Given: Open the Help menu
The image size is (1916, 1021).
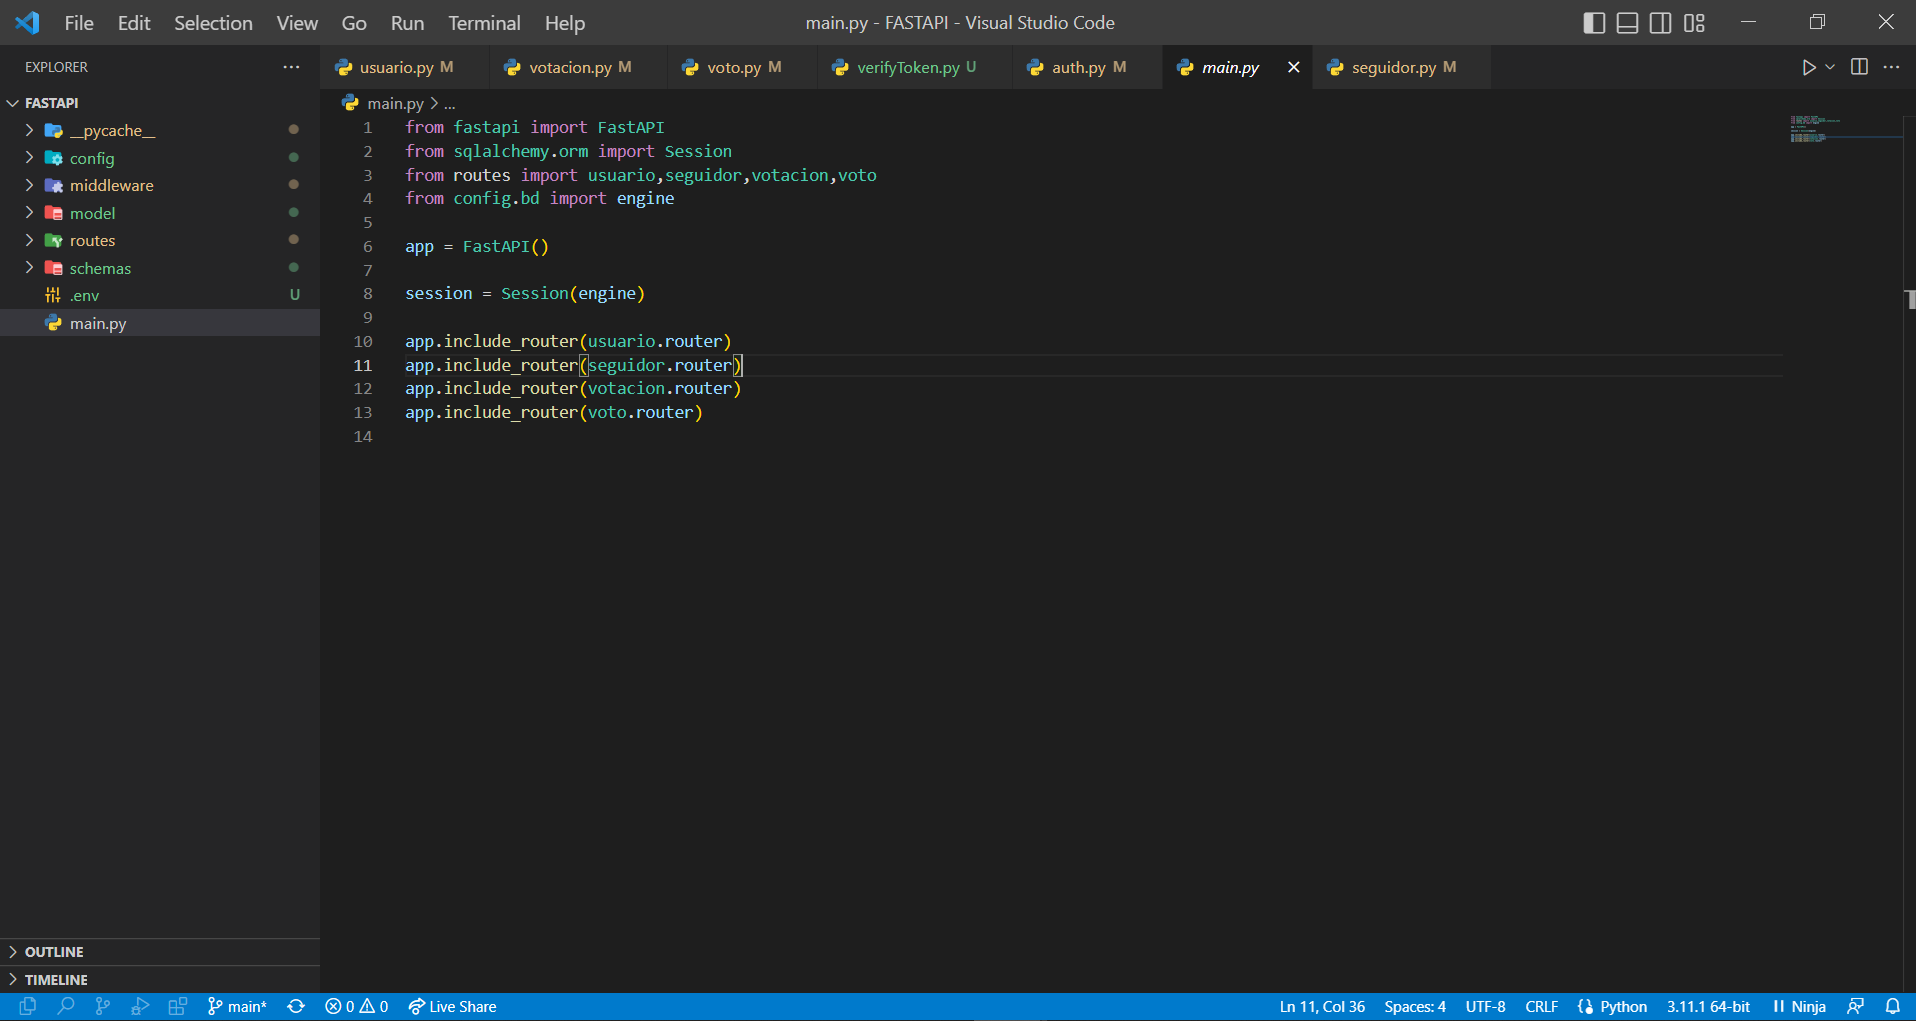Looking at the screenshot, I should tap(564, 23).
